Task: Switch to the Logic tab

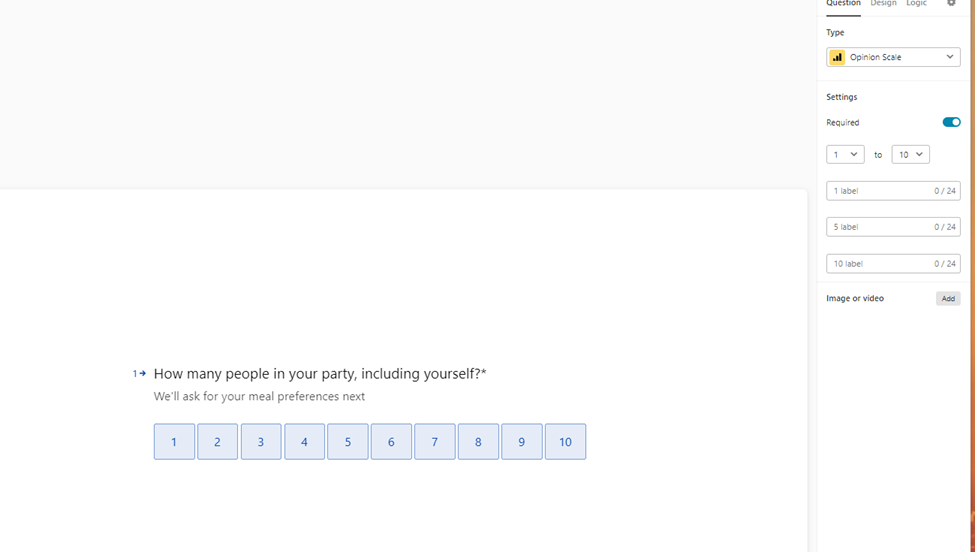Action: [917, 4]
